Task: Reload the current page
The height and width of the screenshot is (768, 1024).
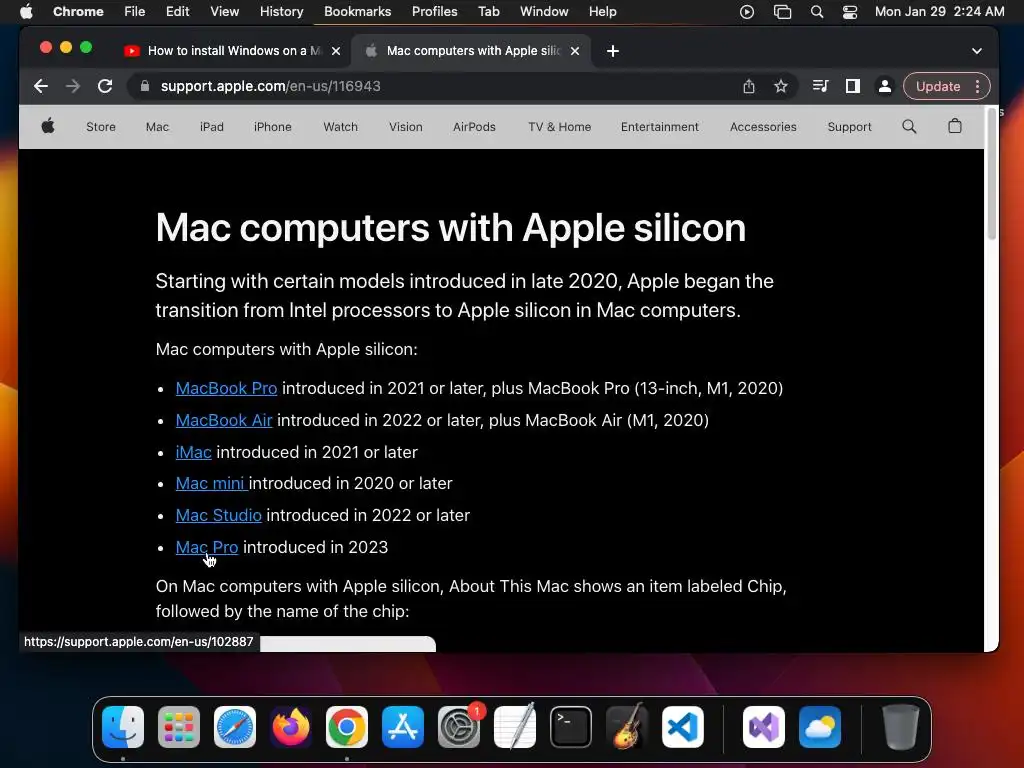Action: click(105, 86)
